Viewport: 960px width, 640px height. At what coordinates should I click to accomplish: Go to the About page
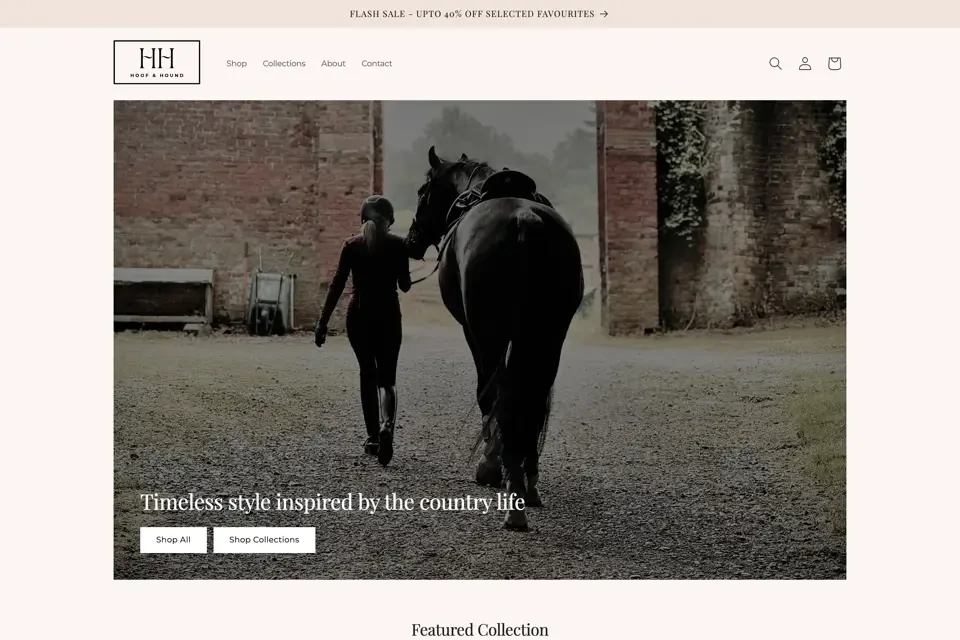tap(333, 63)
